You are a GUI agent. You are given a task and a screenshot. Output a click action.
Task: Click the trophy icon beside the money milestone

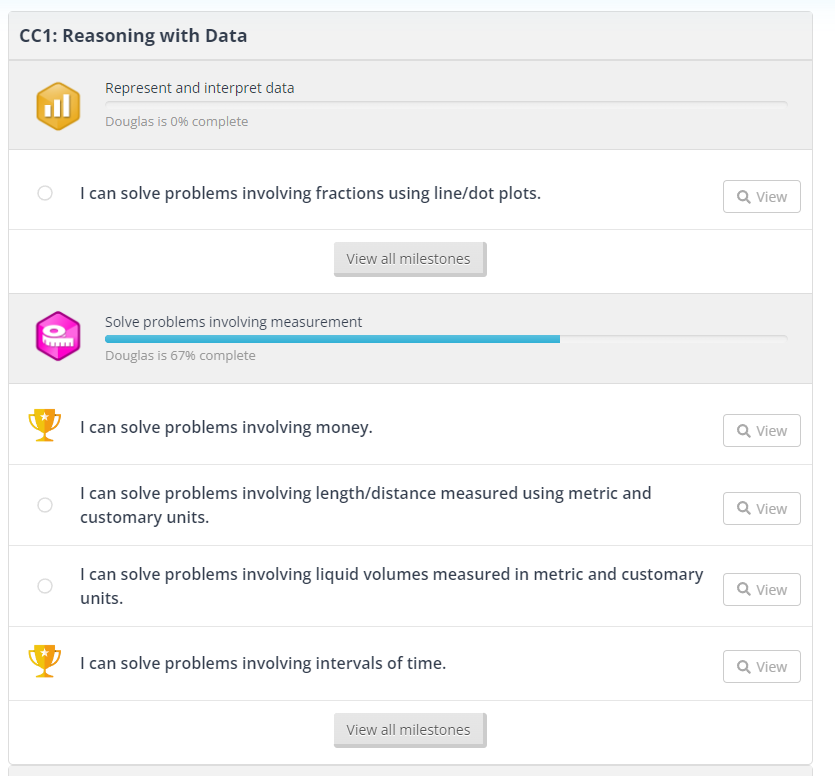tap(45, 426)
